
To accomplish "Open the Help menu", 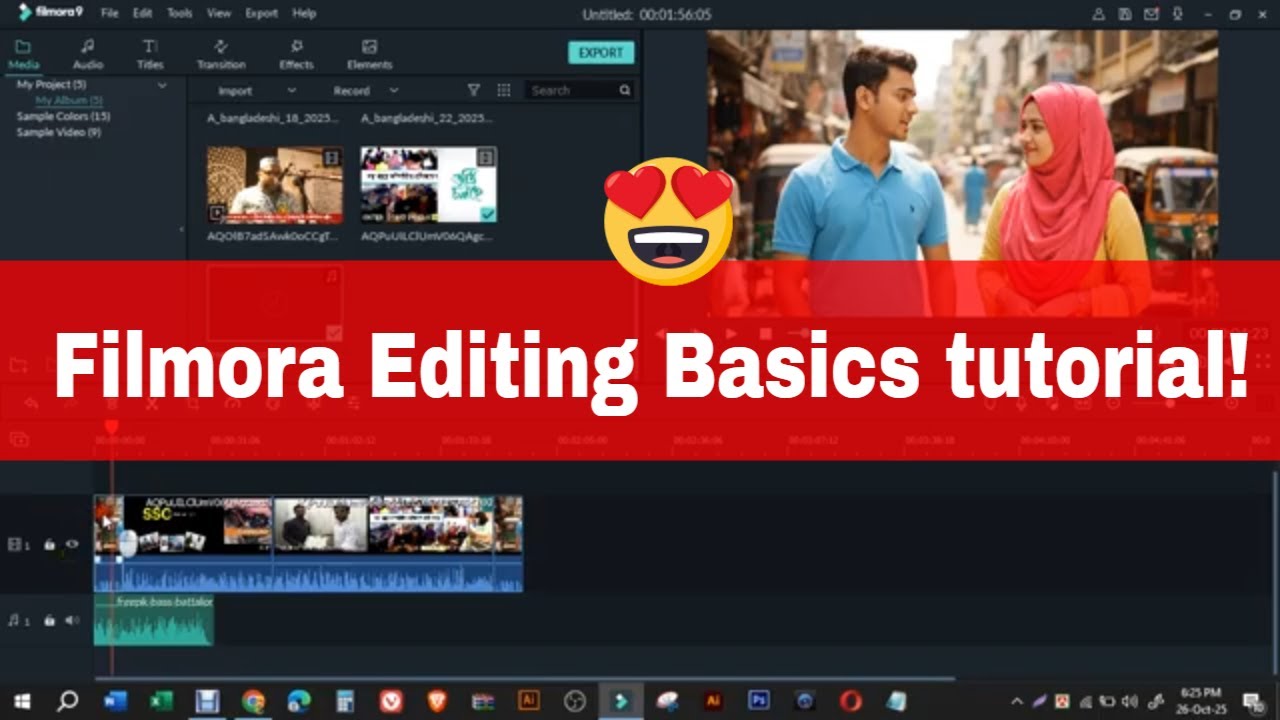I will [305, 13].
